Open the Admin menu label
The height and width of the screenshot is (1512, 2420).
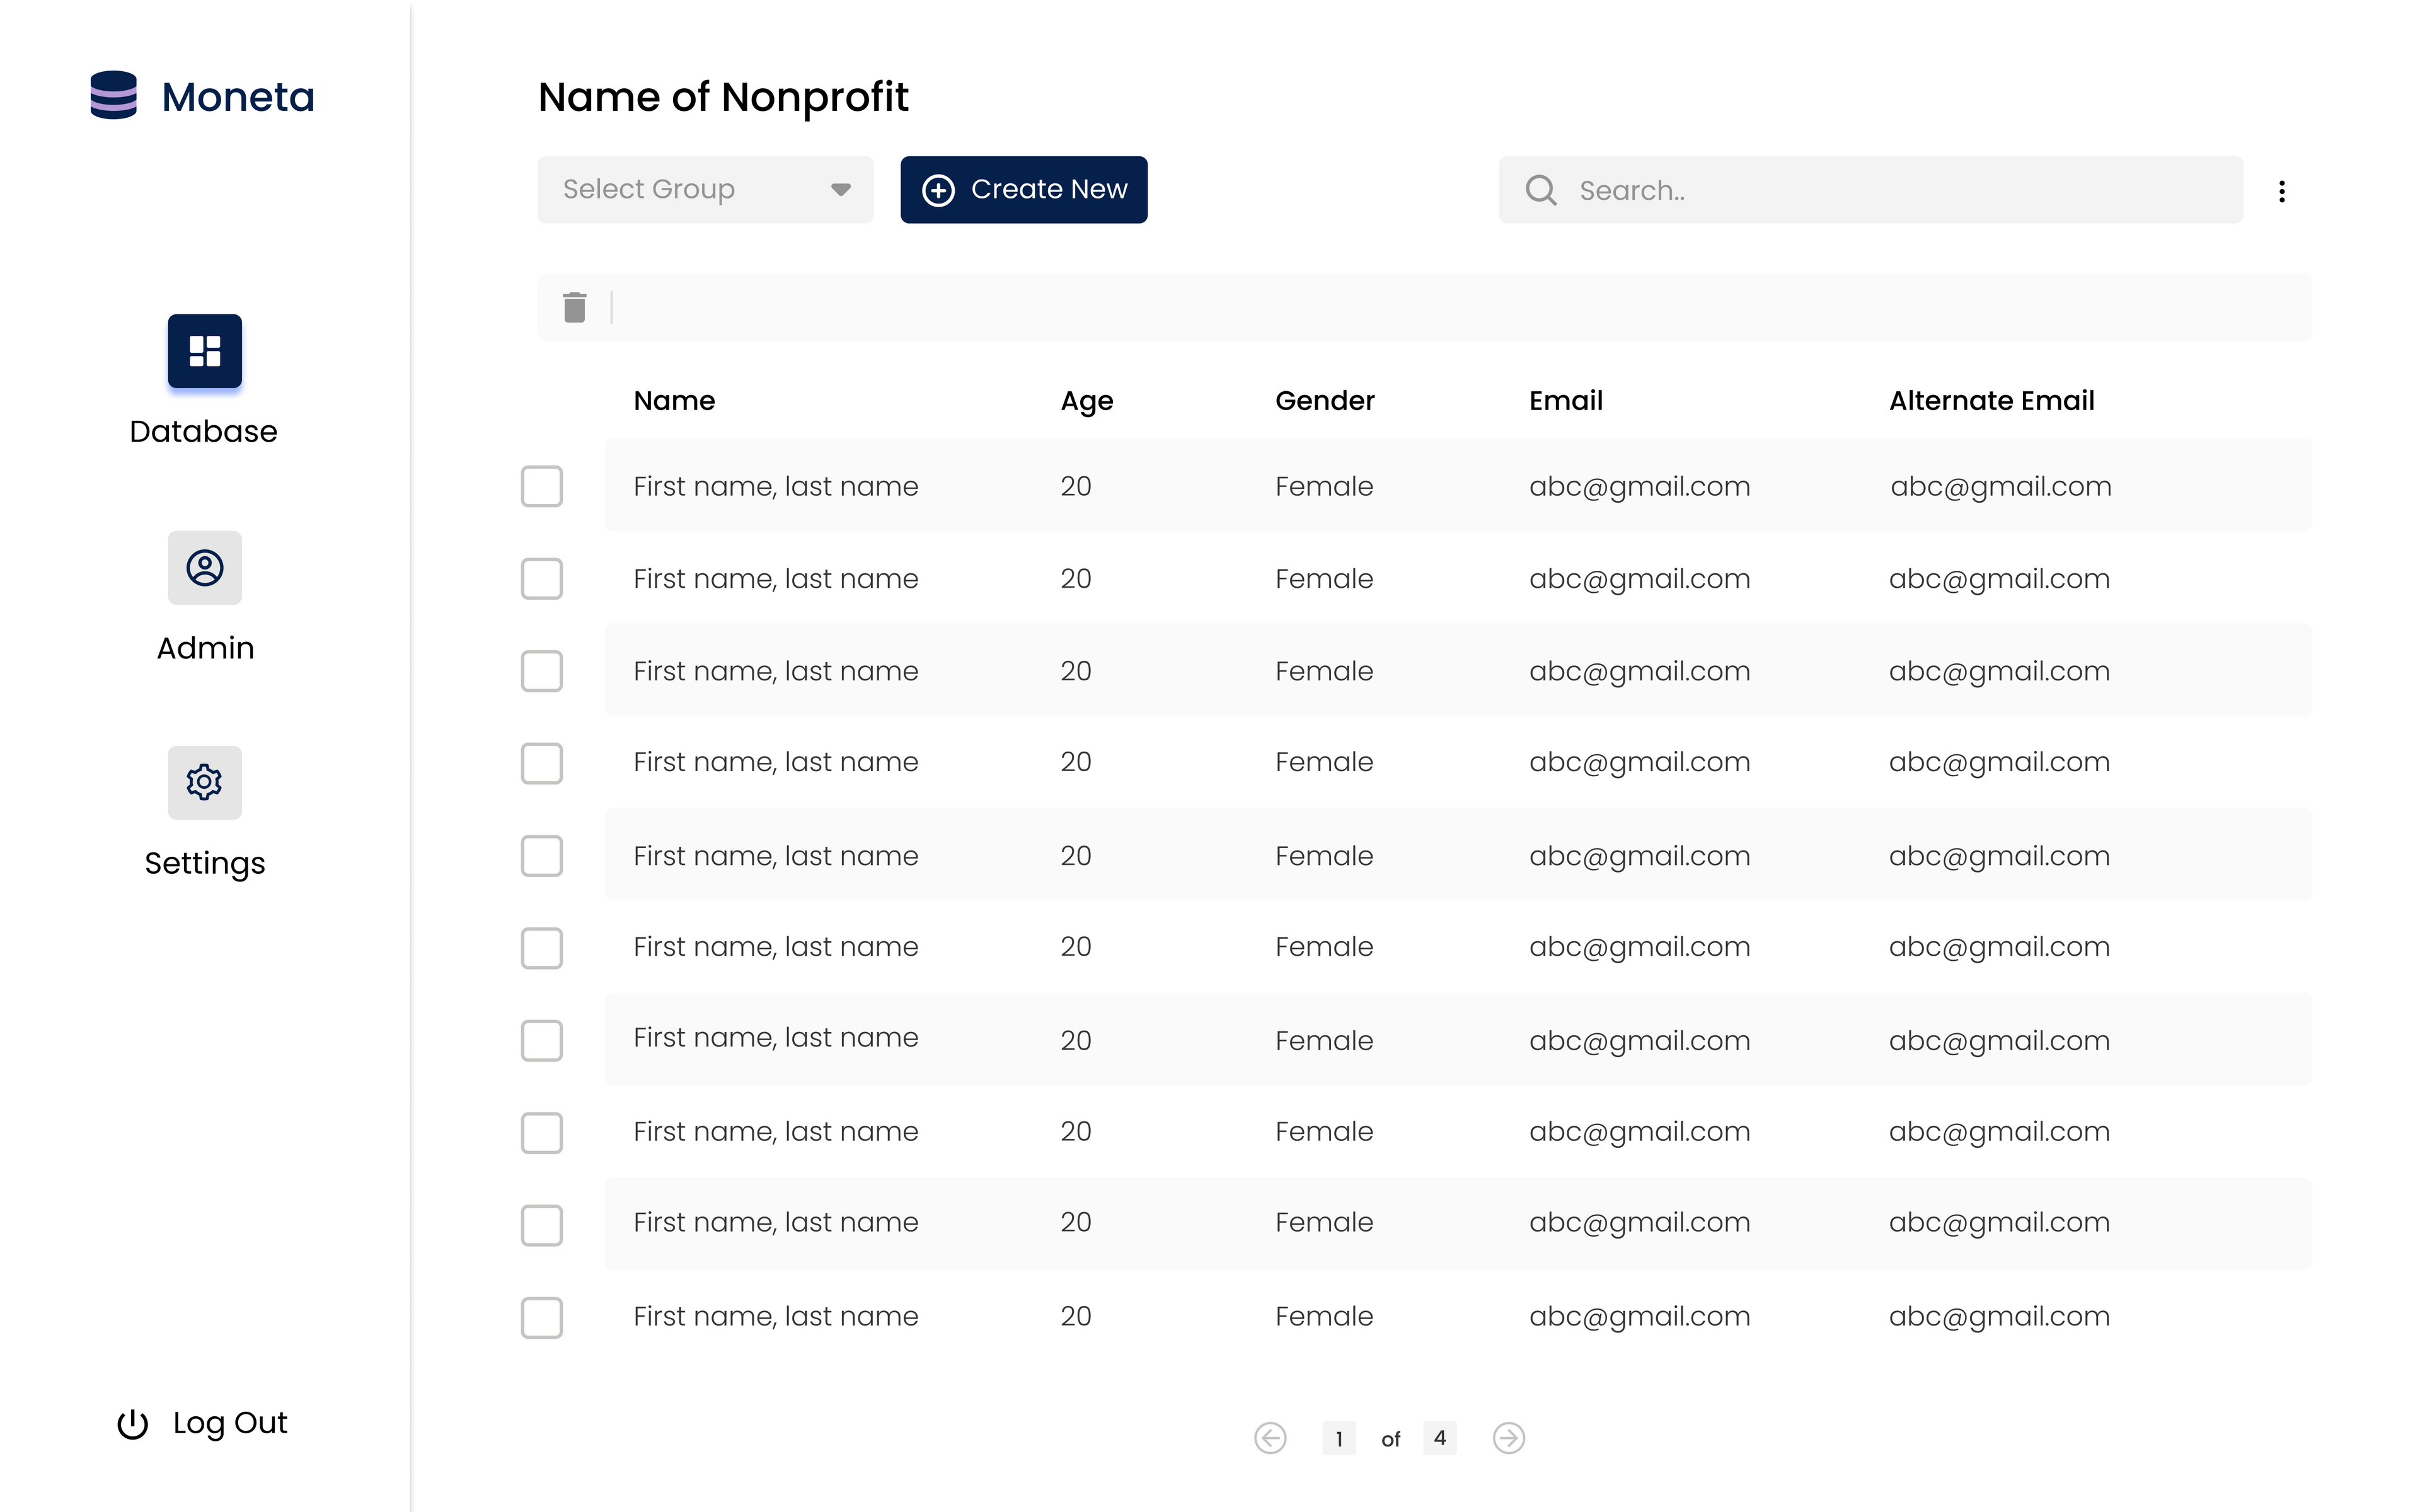[205, 648]
